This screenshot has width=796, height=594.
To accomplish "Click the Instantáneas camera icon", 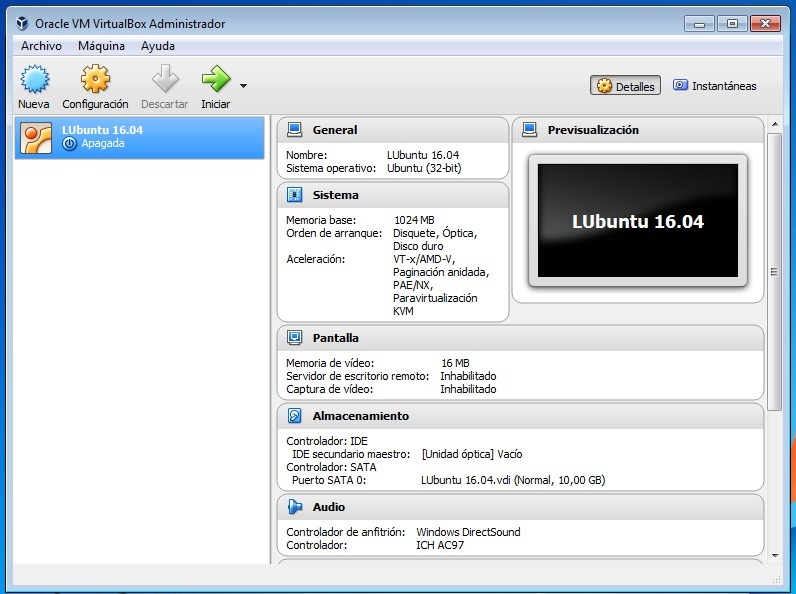I will tap(680, 85).
